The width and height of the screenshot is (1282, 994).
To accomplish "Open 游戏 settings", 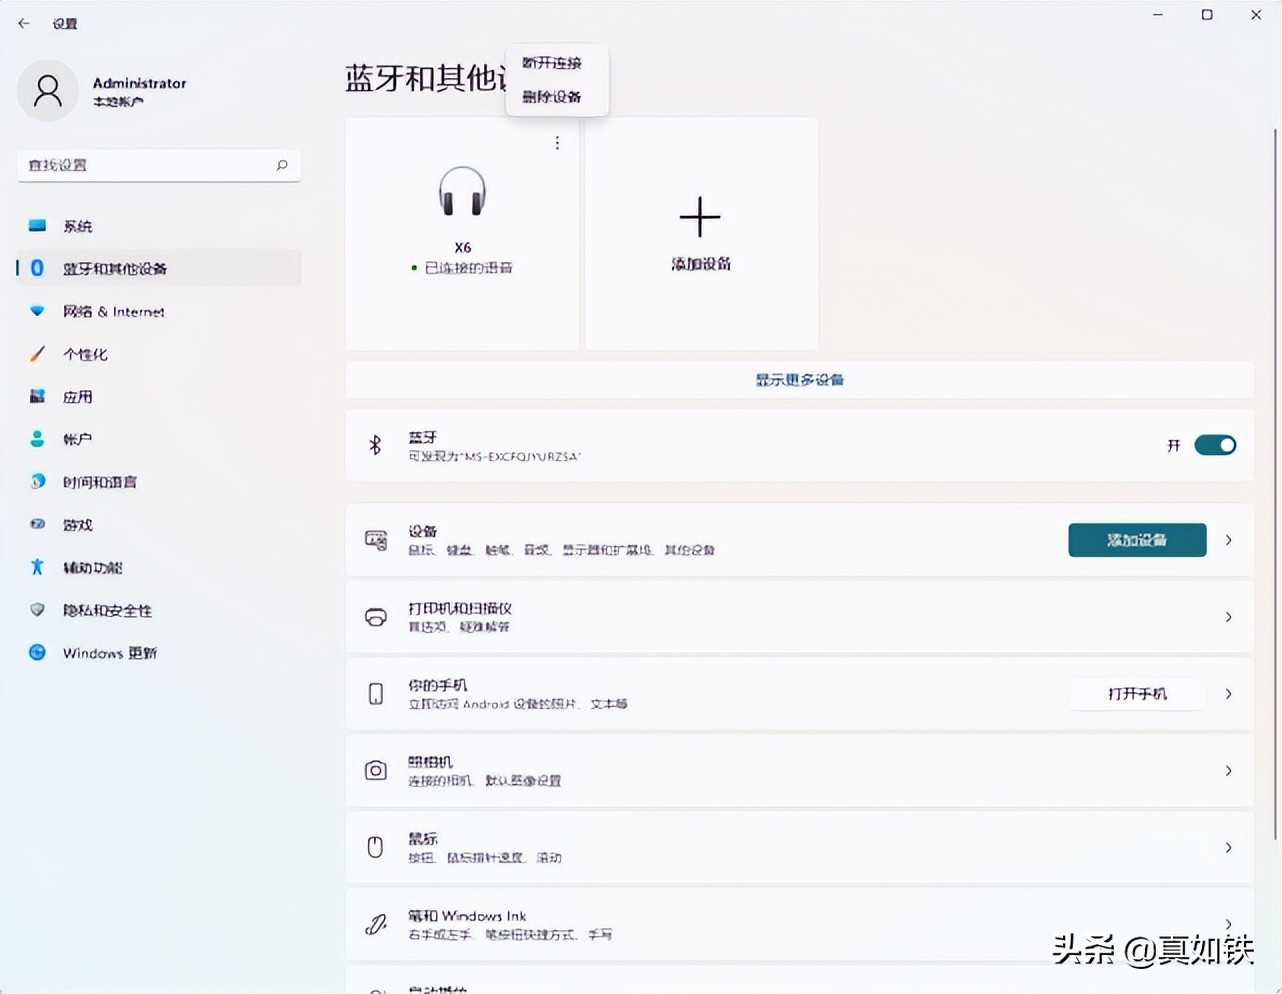I will (77, 524).
